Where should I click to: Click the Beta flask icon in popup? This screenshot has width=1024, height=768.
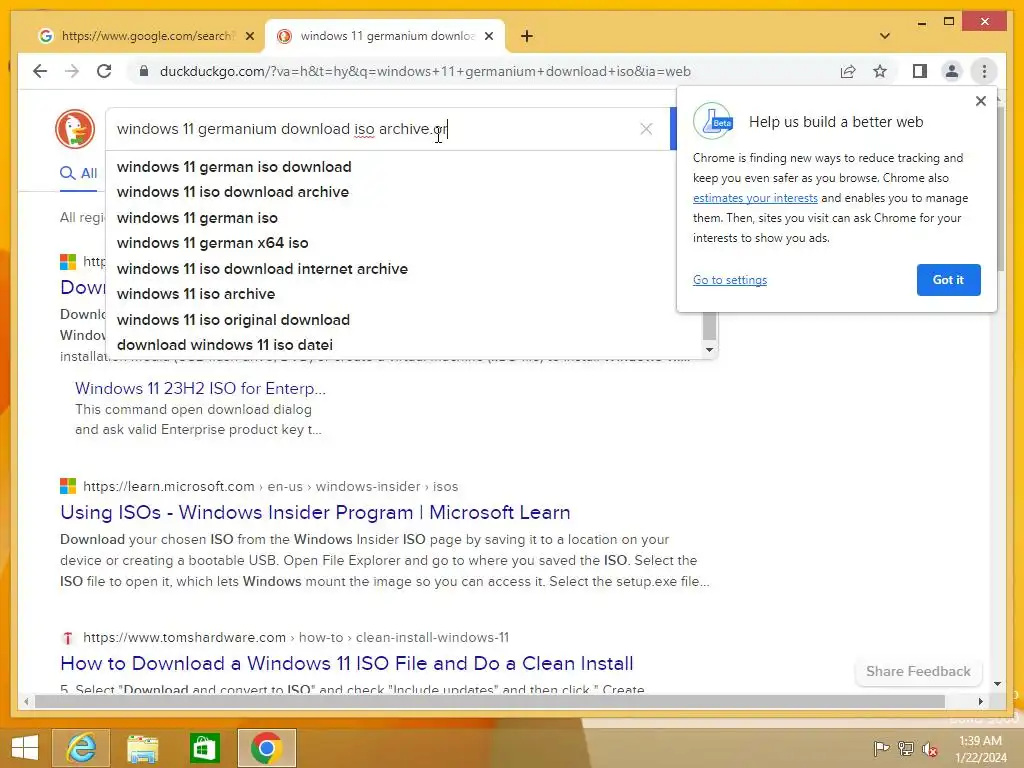pyautogui.click(x=713, y=121)
